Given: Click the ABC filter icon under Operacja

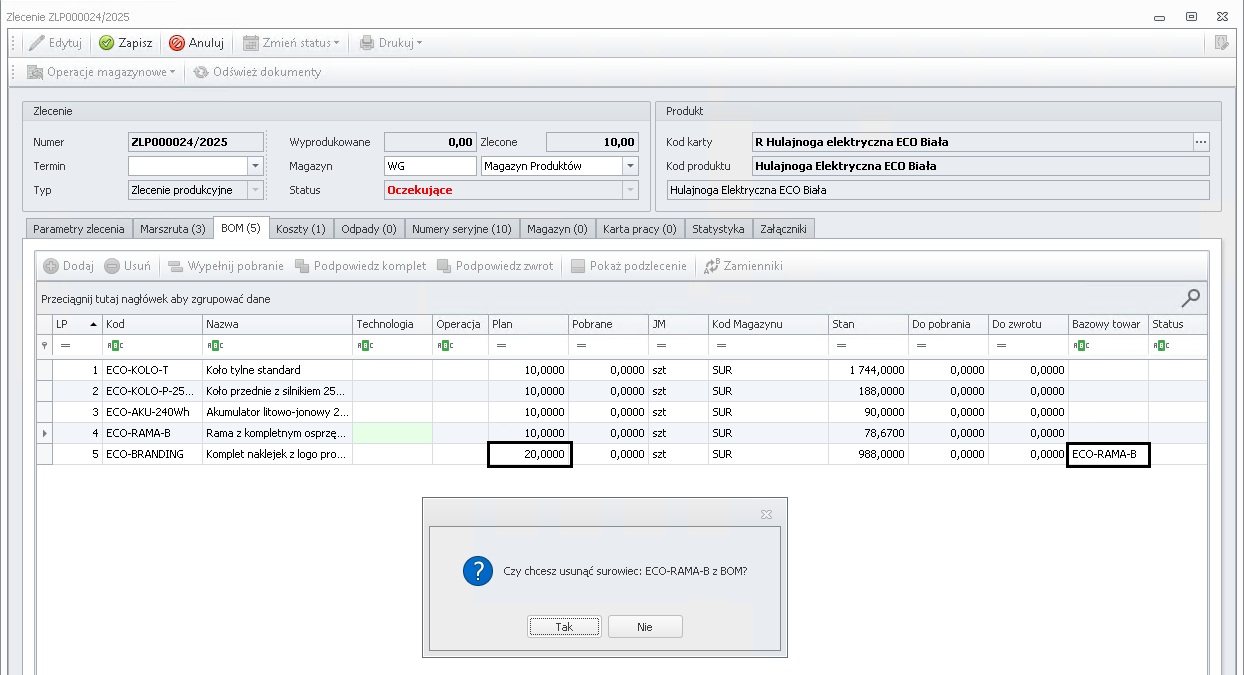Looking at the screenshot, I should (x=444, y=346).
